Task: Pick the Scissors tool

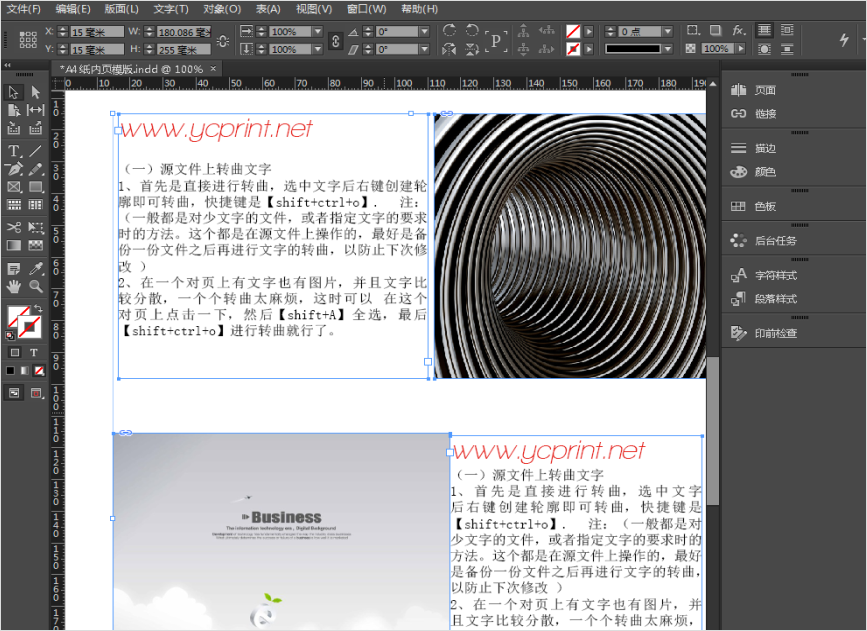Action: coord(14,227)
